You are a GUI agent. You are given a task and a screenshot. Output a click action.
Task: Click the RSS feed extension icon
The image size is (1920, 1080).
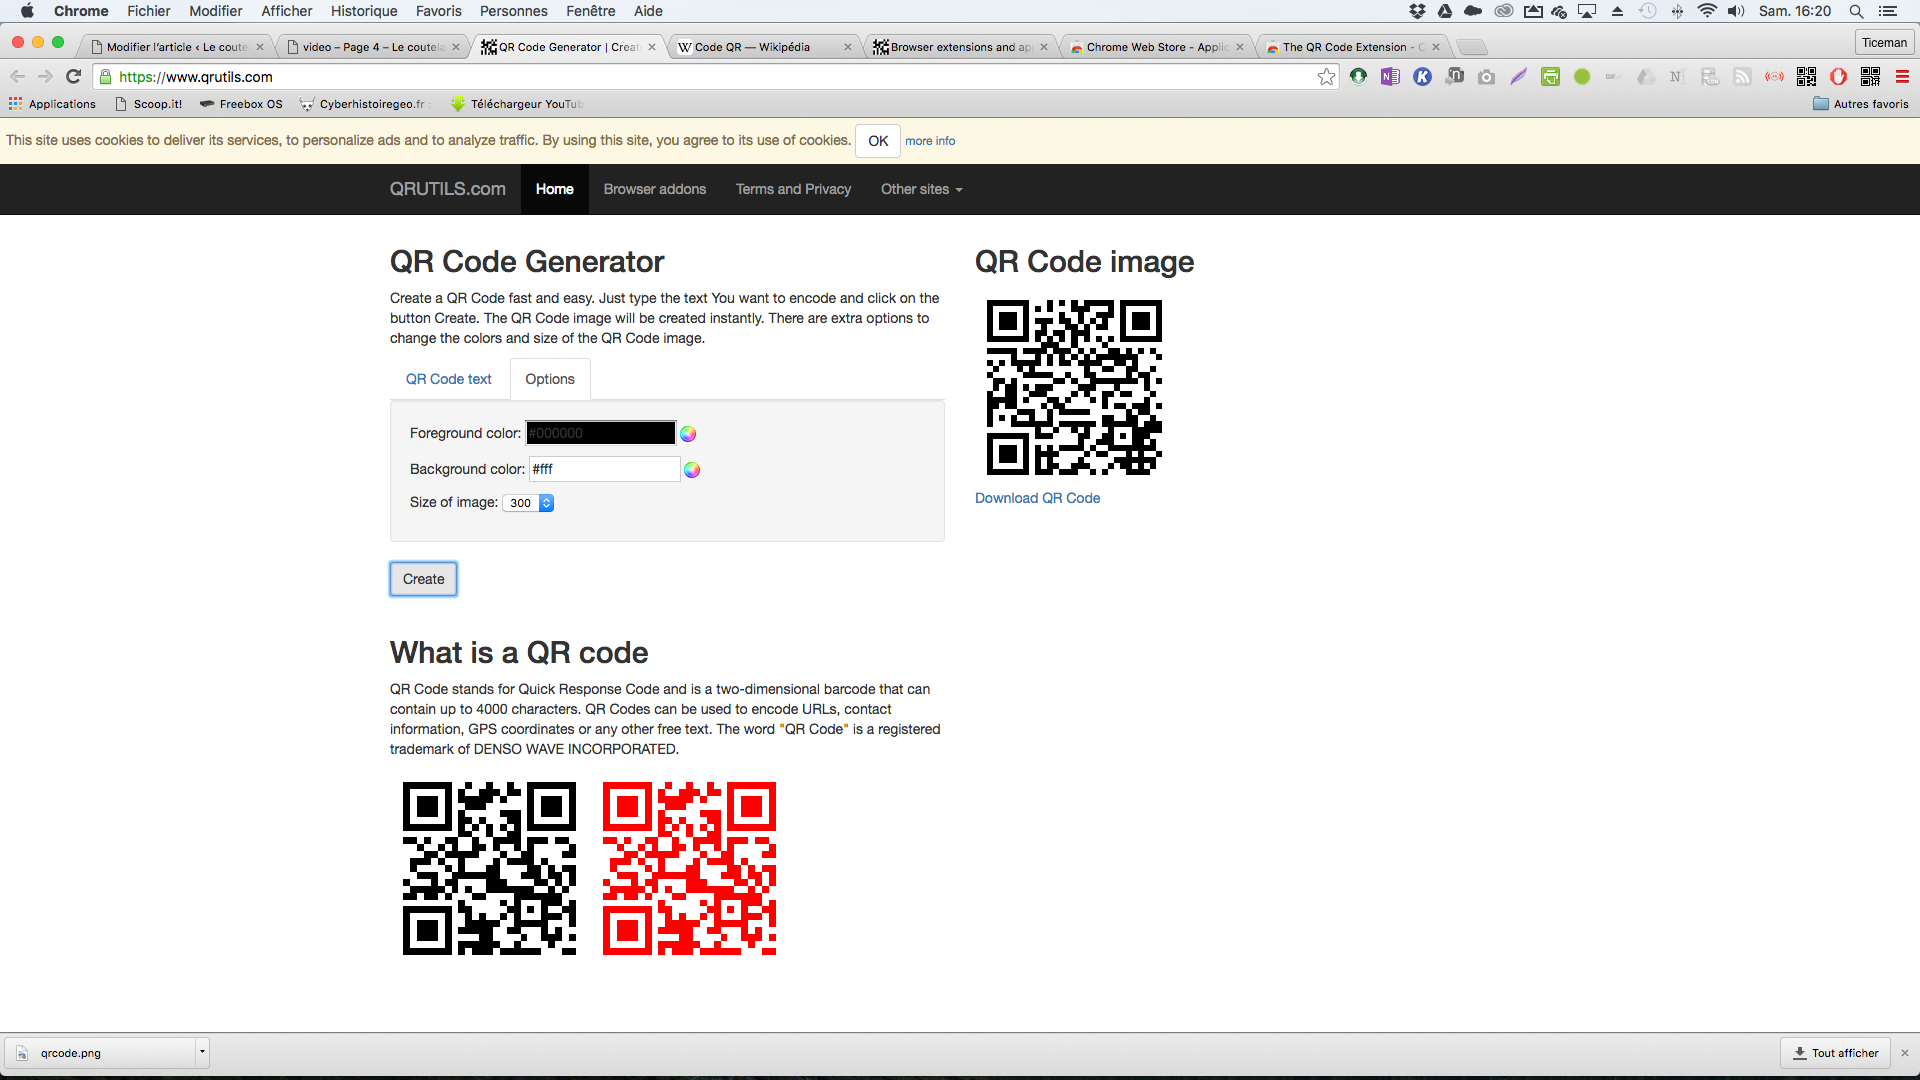[x=1742, y=77]
